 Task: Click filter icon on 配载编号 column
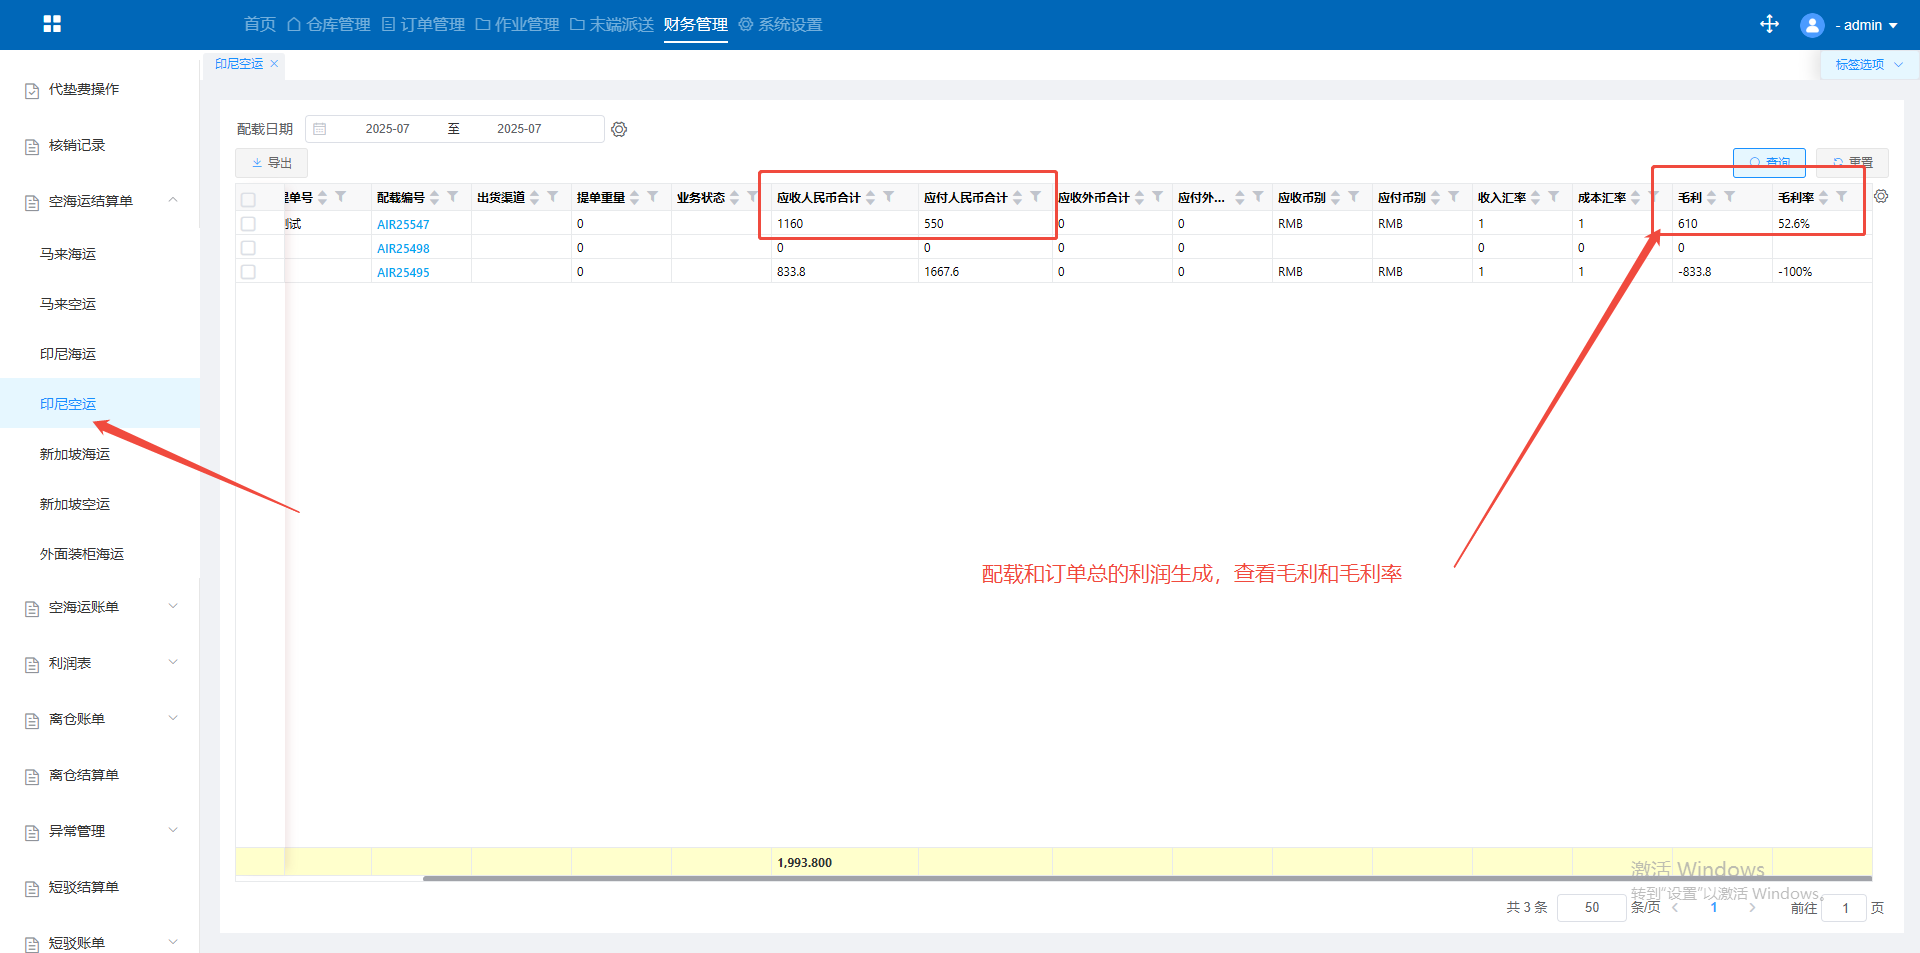(453, 197)
